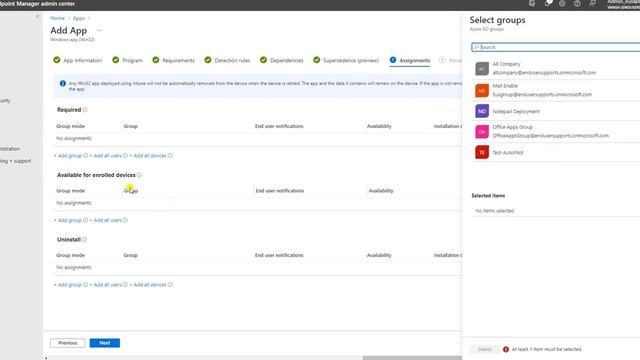Click the search magnifier icon in Select groups
640x360 pixels.
(476, 47)
